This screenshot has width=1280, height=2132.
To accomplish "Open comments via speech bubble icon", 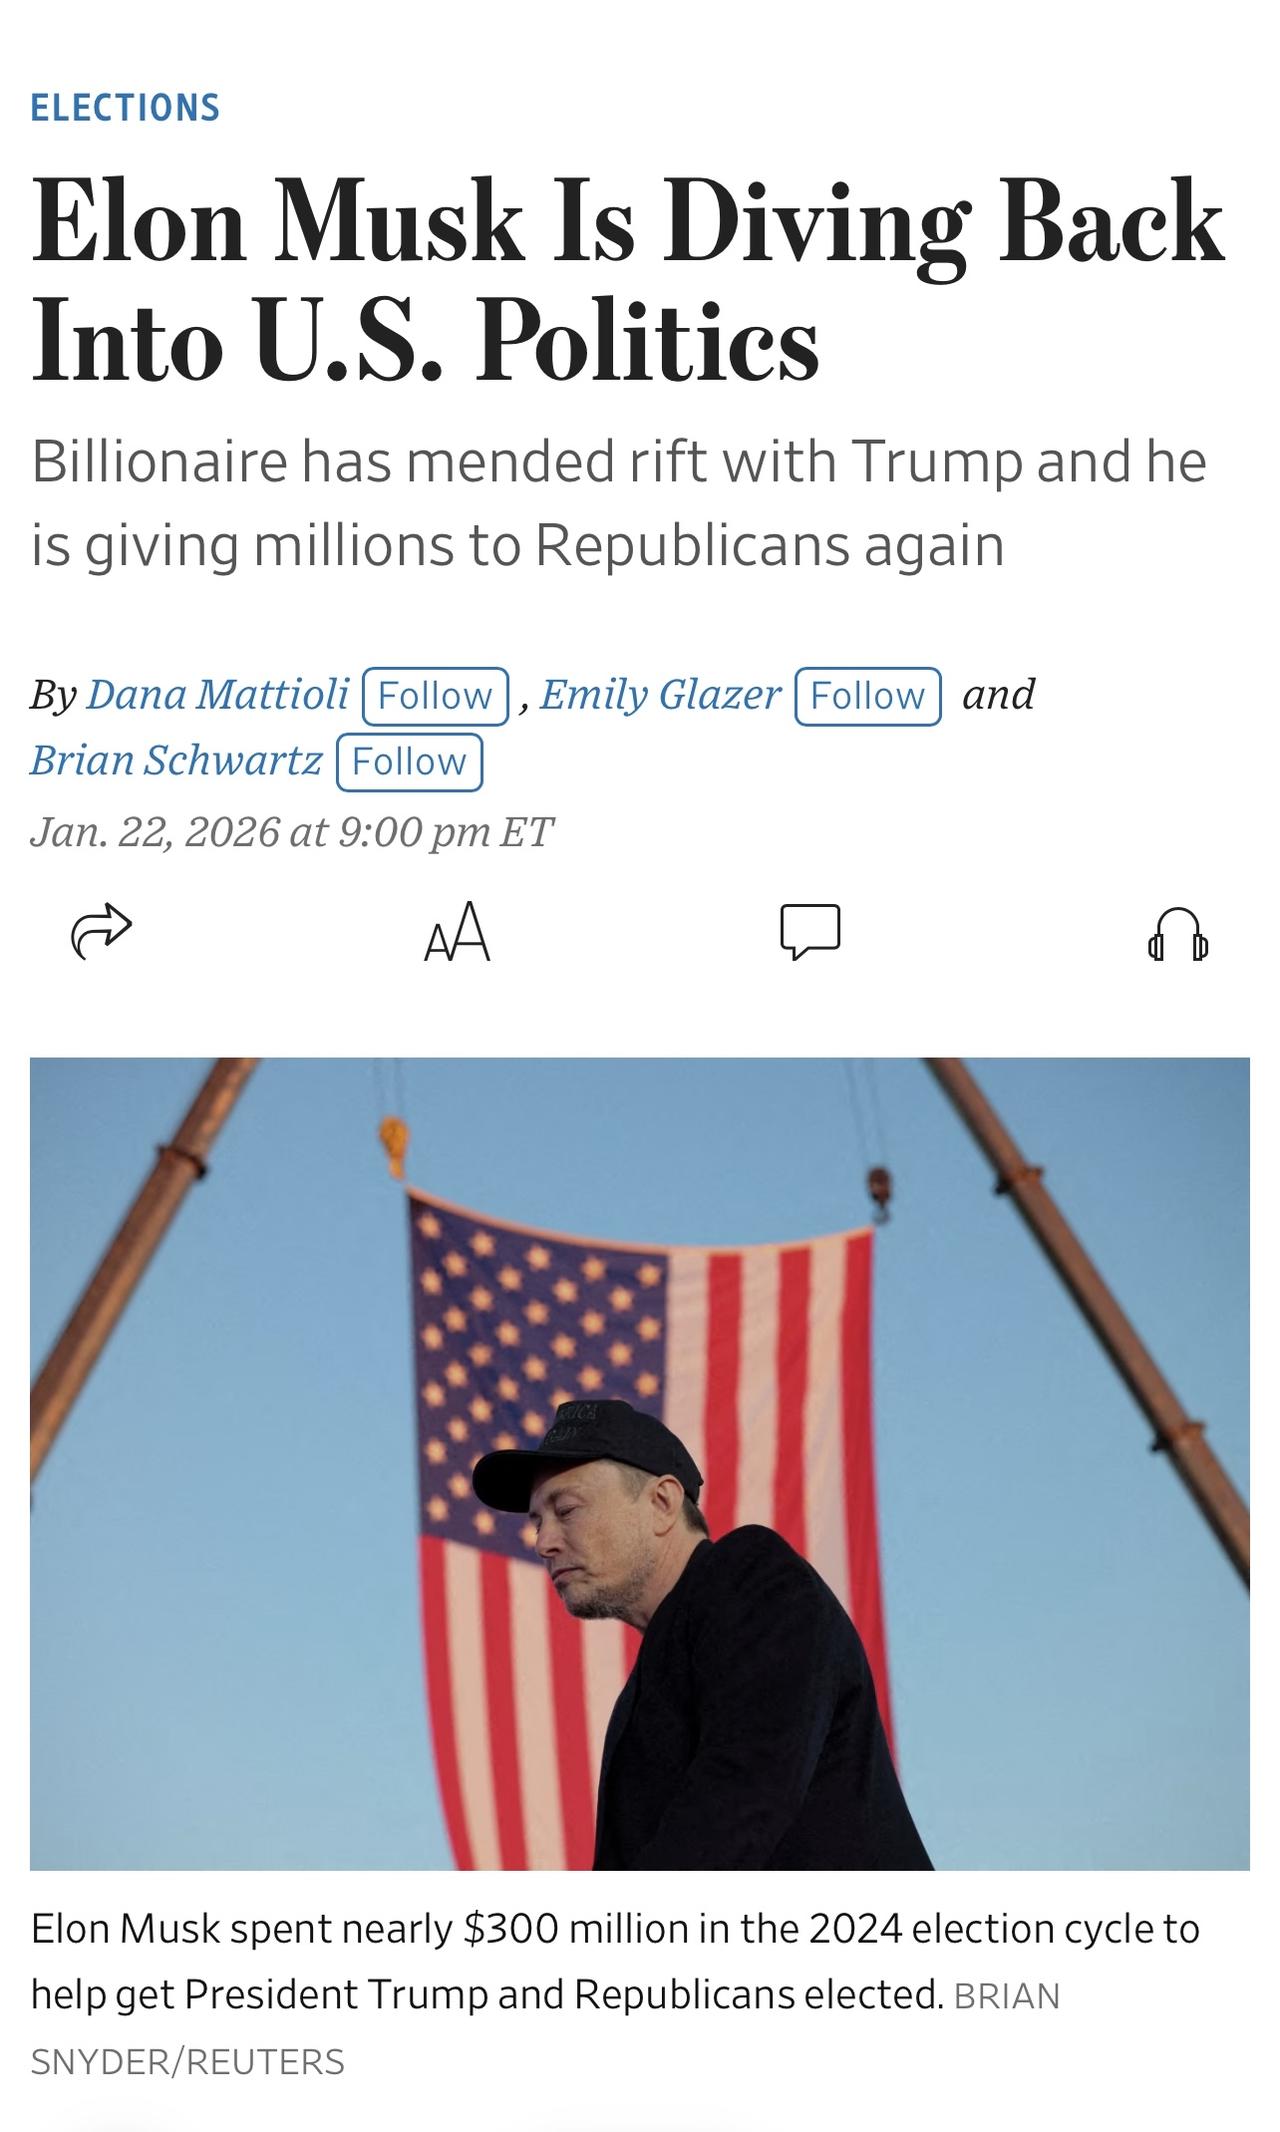I will [810, 932].
